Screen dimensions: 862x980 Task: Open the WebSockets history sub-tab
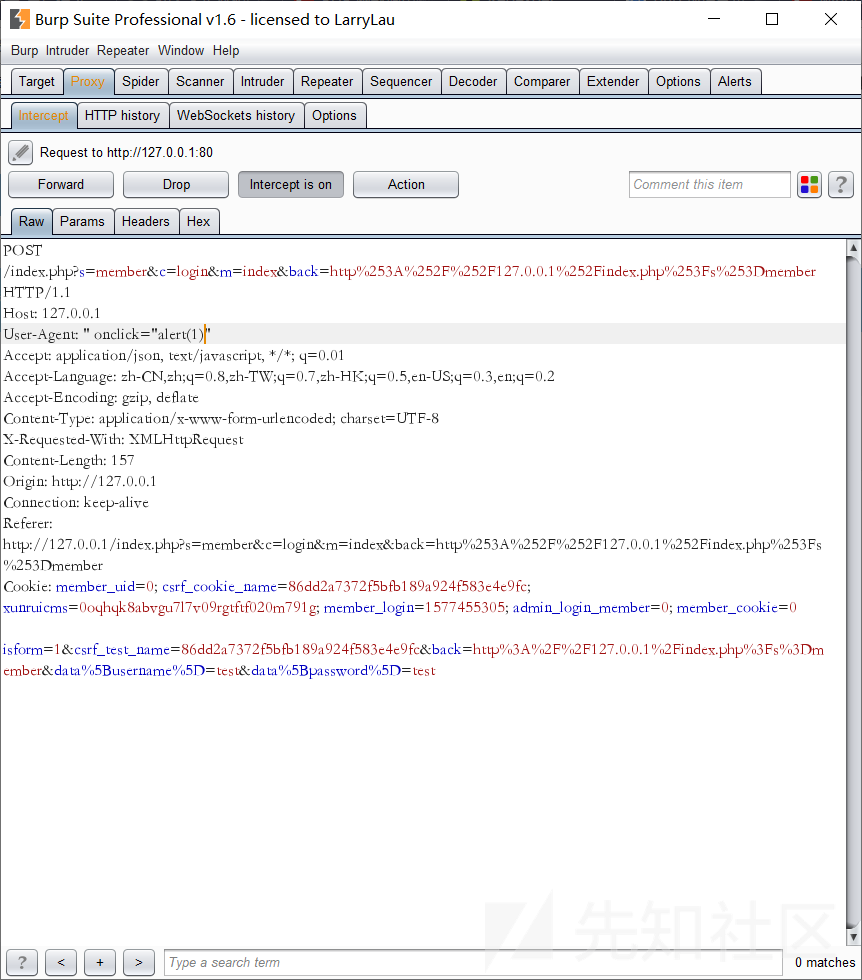(x=236, y=116)
